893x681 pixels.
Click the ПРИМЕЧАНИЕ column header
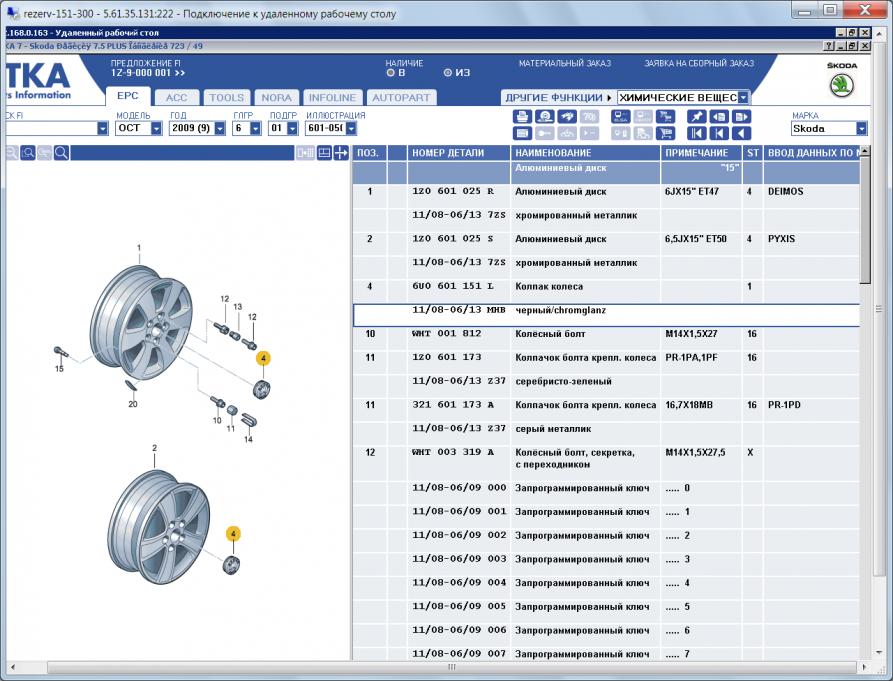701,153
